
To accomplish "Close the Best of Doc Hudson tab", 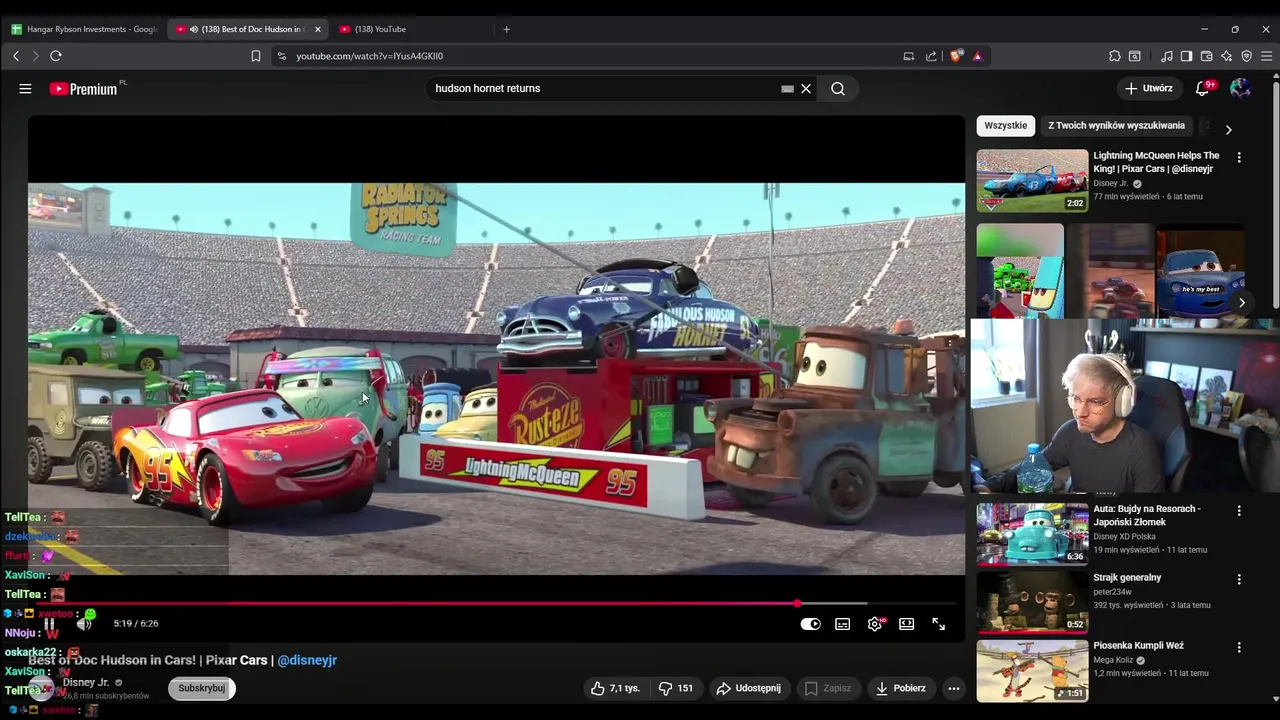I will coord(318,29).
